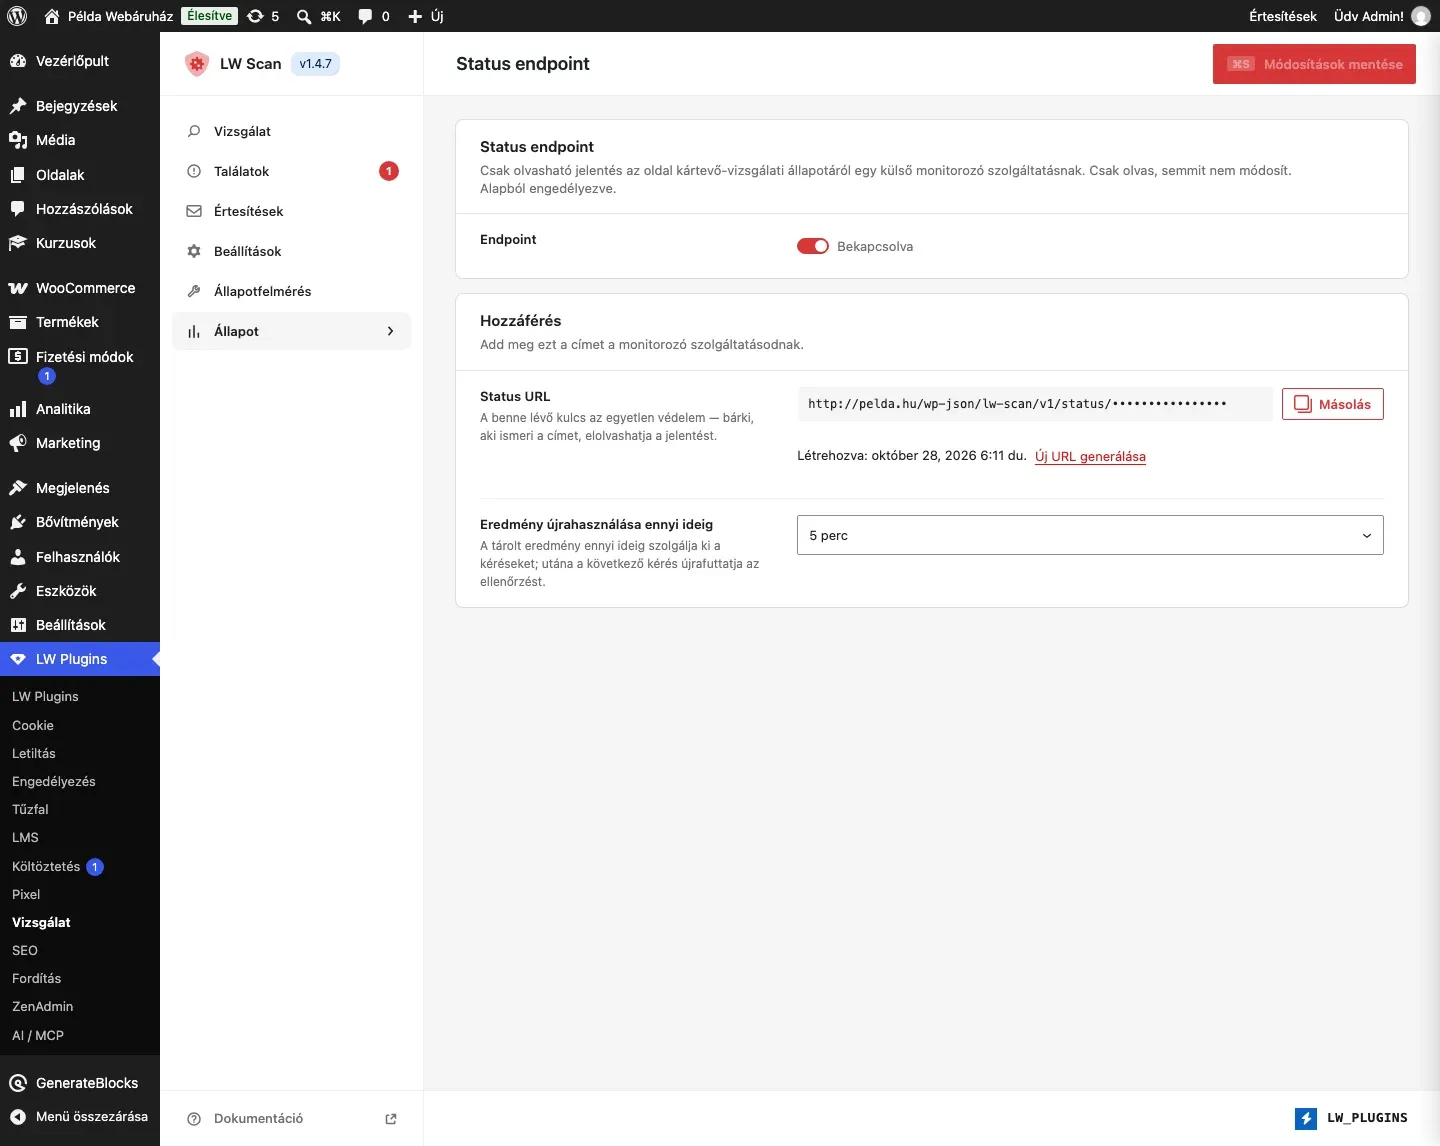Click the Média icon in sidebar
The image size is (1440, 1146).
[18, 140]
